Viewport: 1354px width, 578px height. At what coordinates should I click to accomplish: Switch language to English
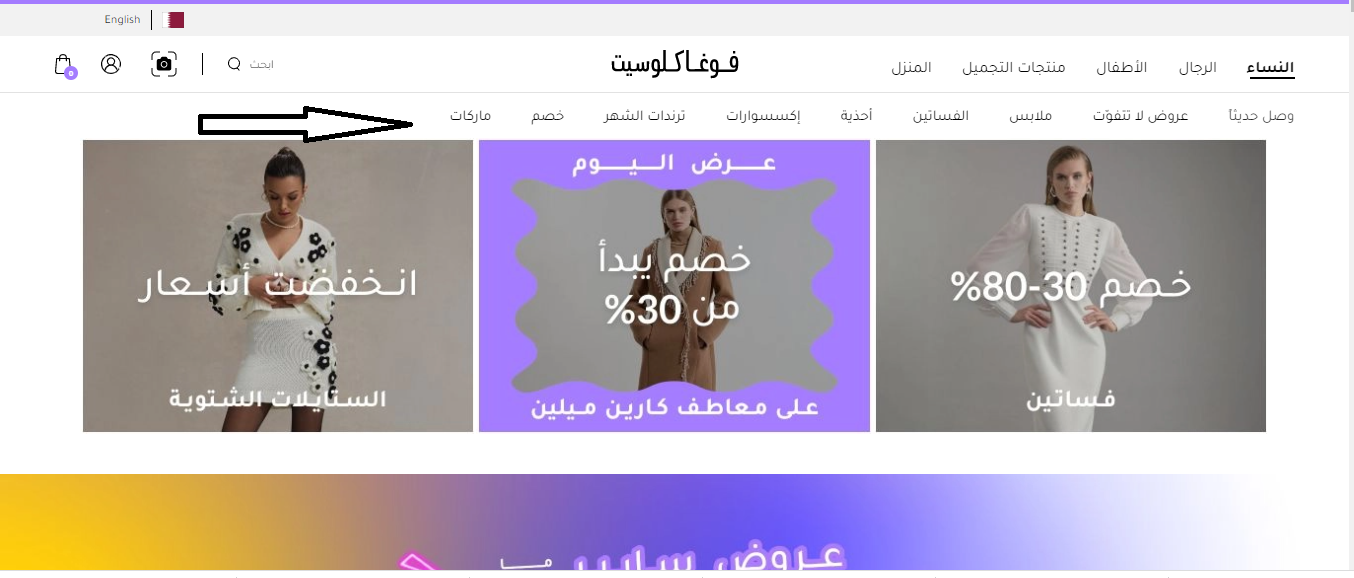tap(122, 19)
